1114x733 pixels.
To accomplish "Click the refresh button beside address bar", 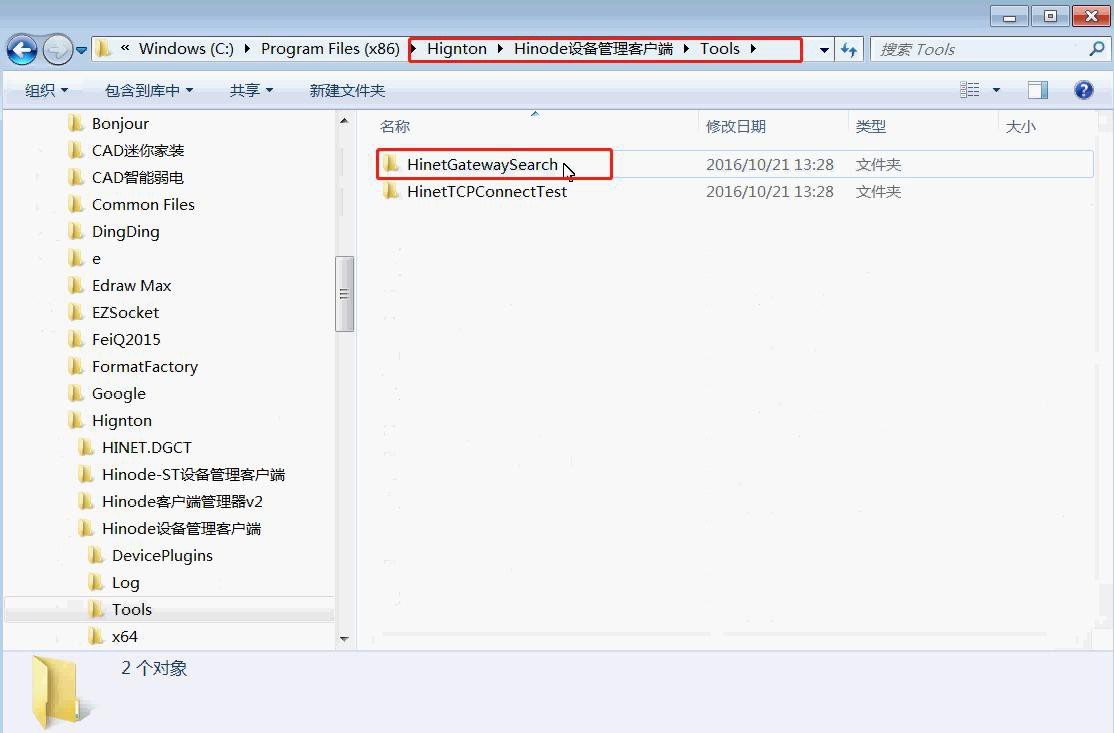I will [849, 49].
